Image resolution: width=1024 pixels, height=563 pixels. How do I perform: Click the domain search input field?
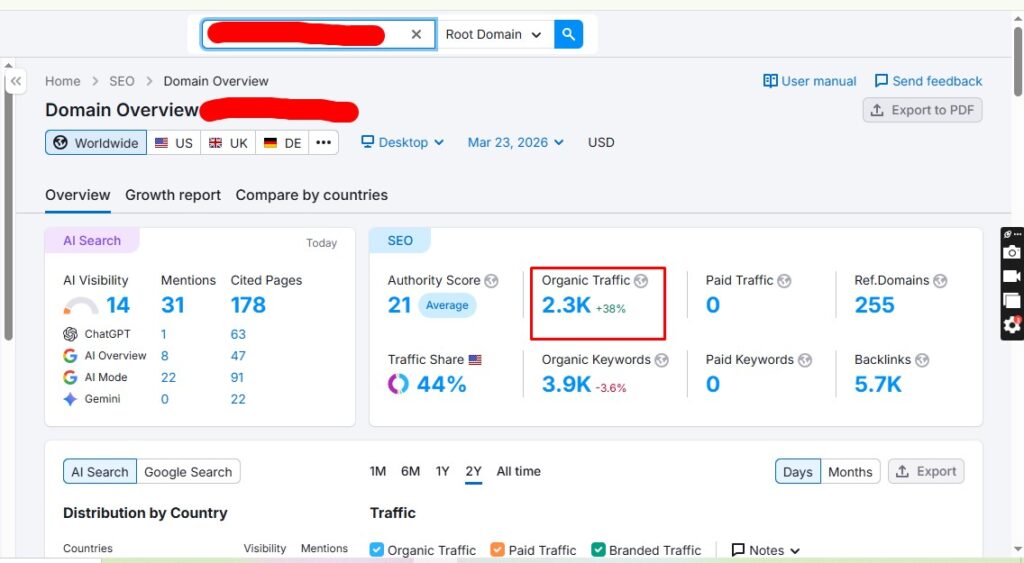319,34
